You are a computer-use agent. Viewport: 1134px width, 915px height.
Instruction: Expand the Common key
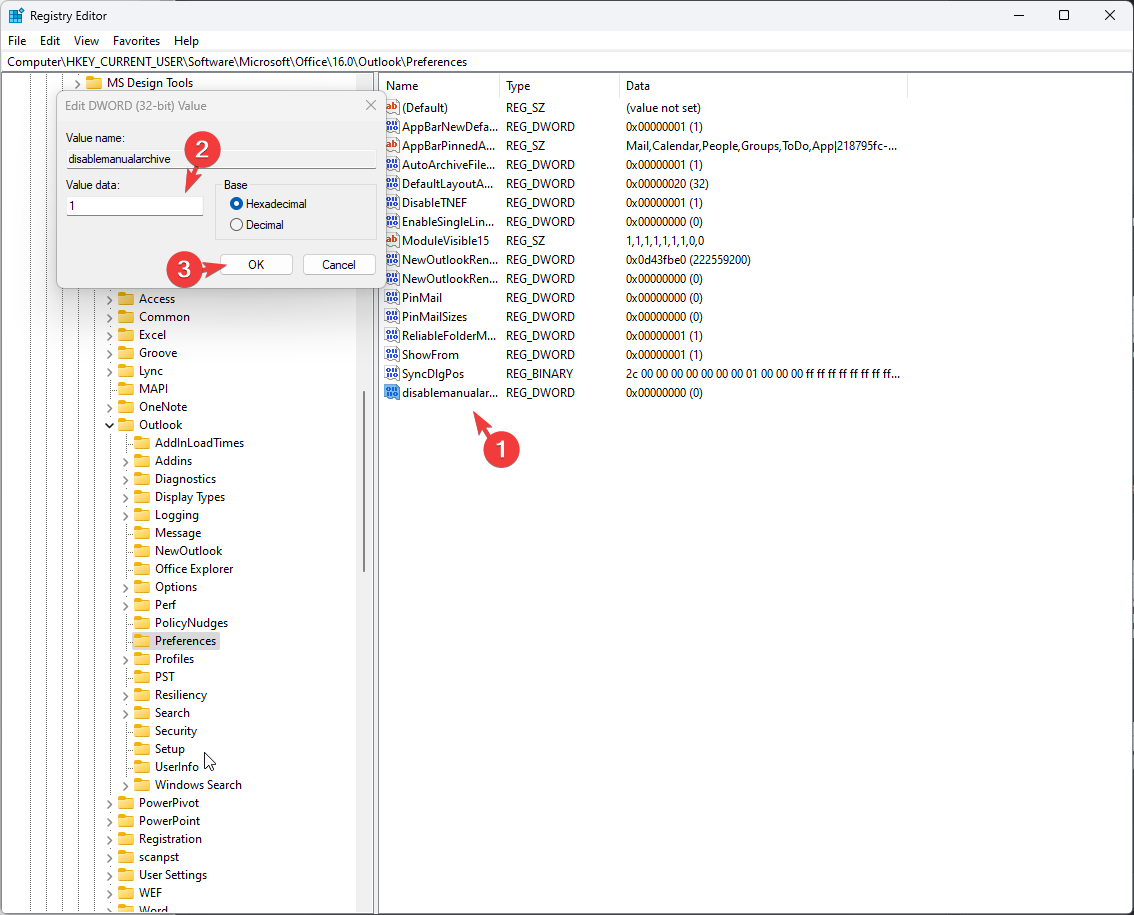coord(109,318)
